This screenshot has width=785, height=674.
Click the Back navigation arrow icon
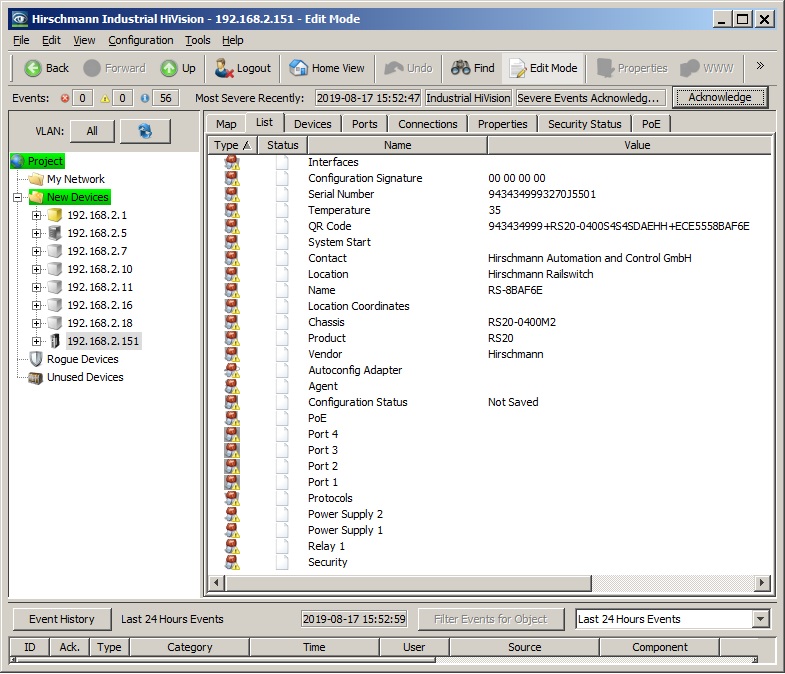pyautogui.click(x=32, y=68)
